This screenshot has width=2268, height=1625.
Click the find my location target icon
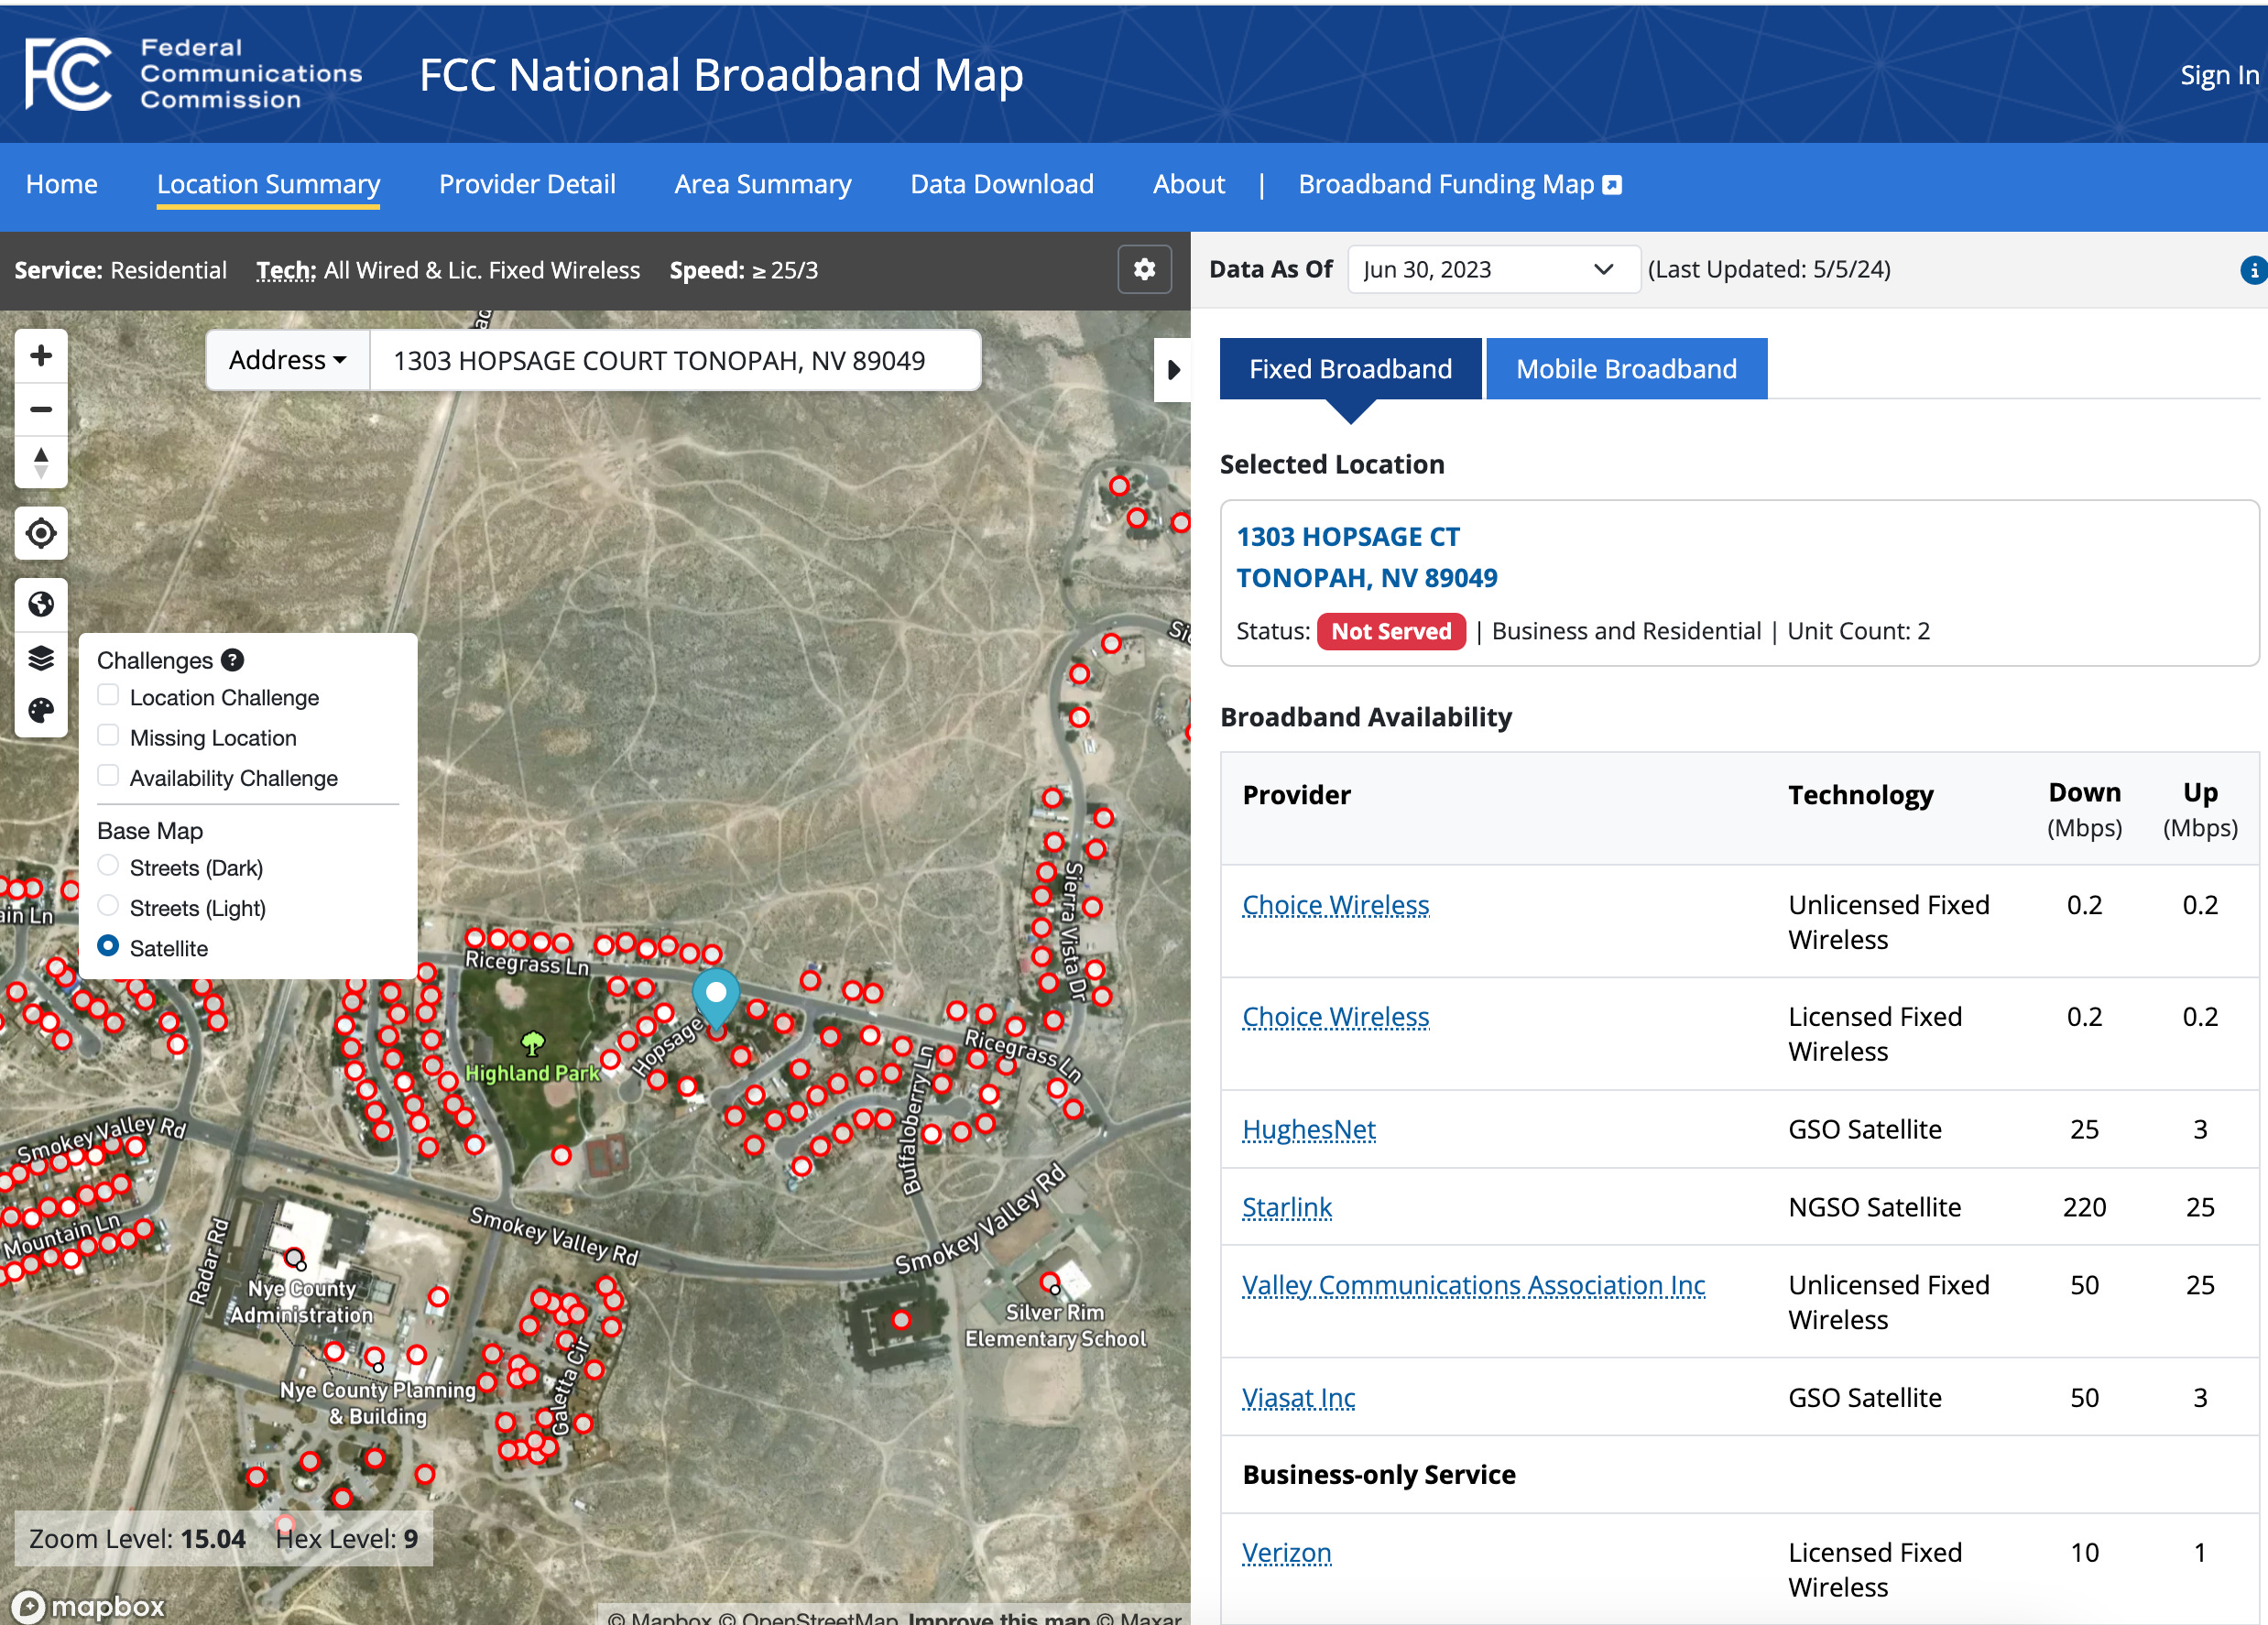tap(41, 533)
